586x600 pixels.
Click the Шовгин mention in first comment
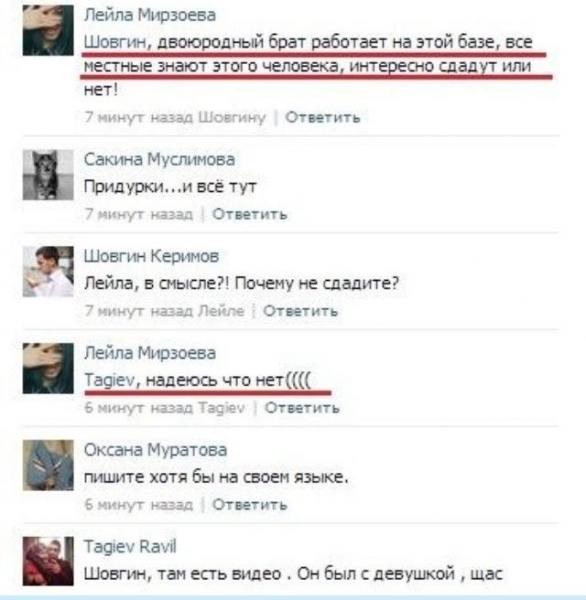click(115, 42)
